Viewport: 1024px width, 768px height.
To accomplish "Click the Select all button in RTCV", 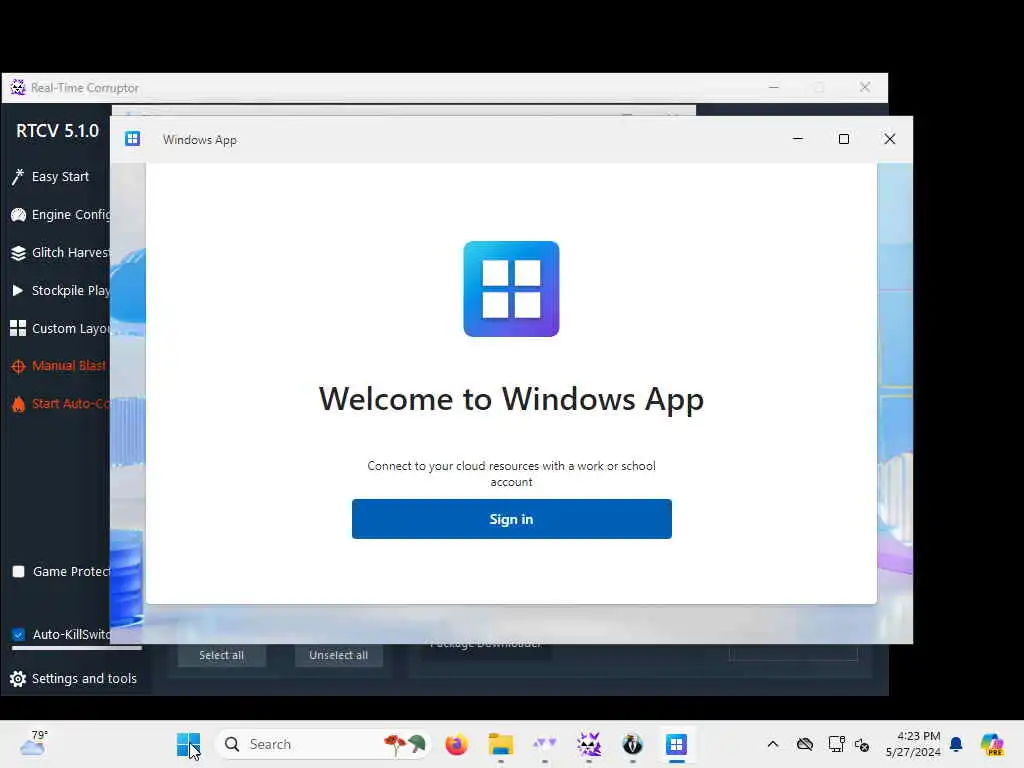I will point(221,655).
